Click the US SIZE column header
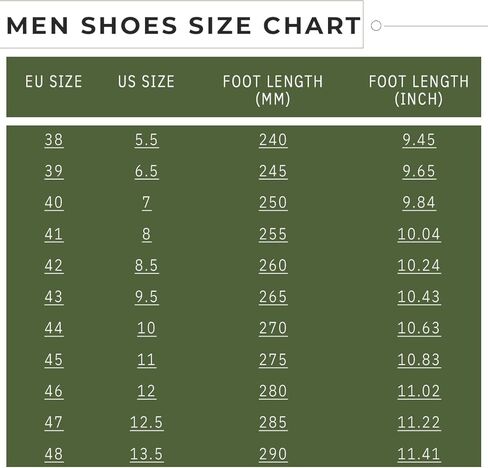Image resolution: width=488 pixels, height=468 pixels. click(146, 82)
